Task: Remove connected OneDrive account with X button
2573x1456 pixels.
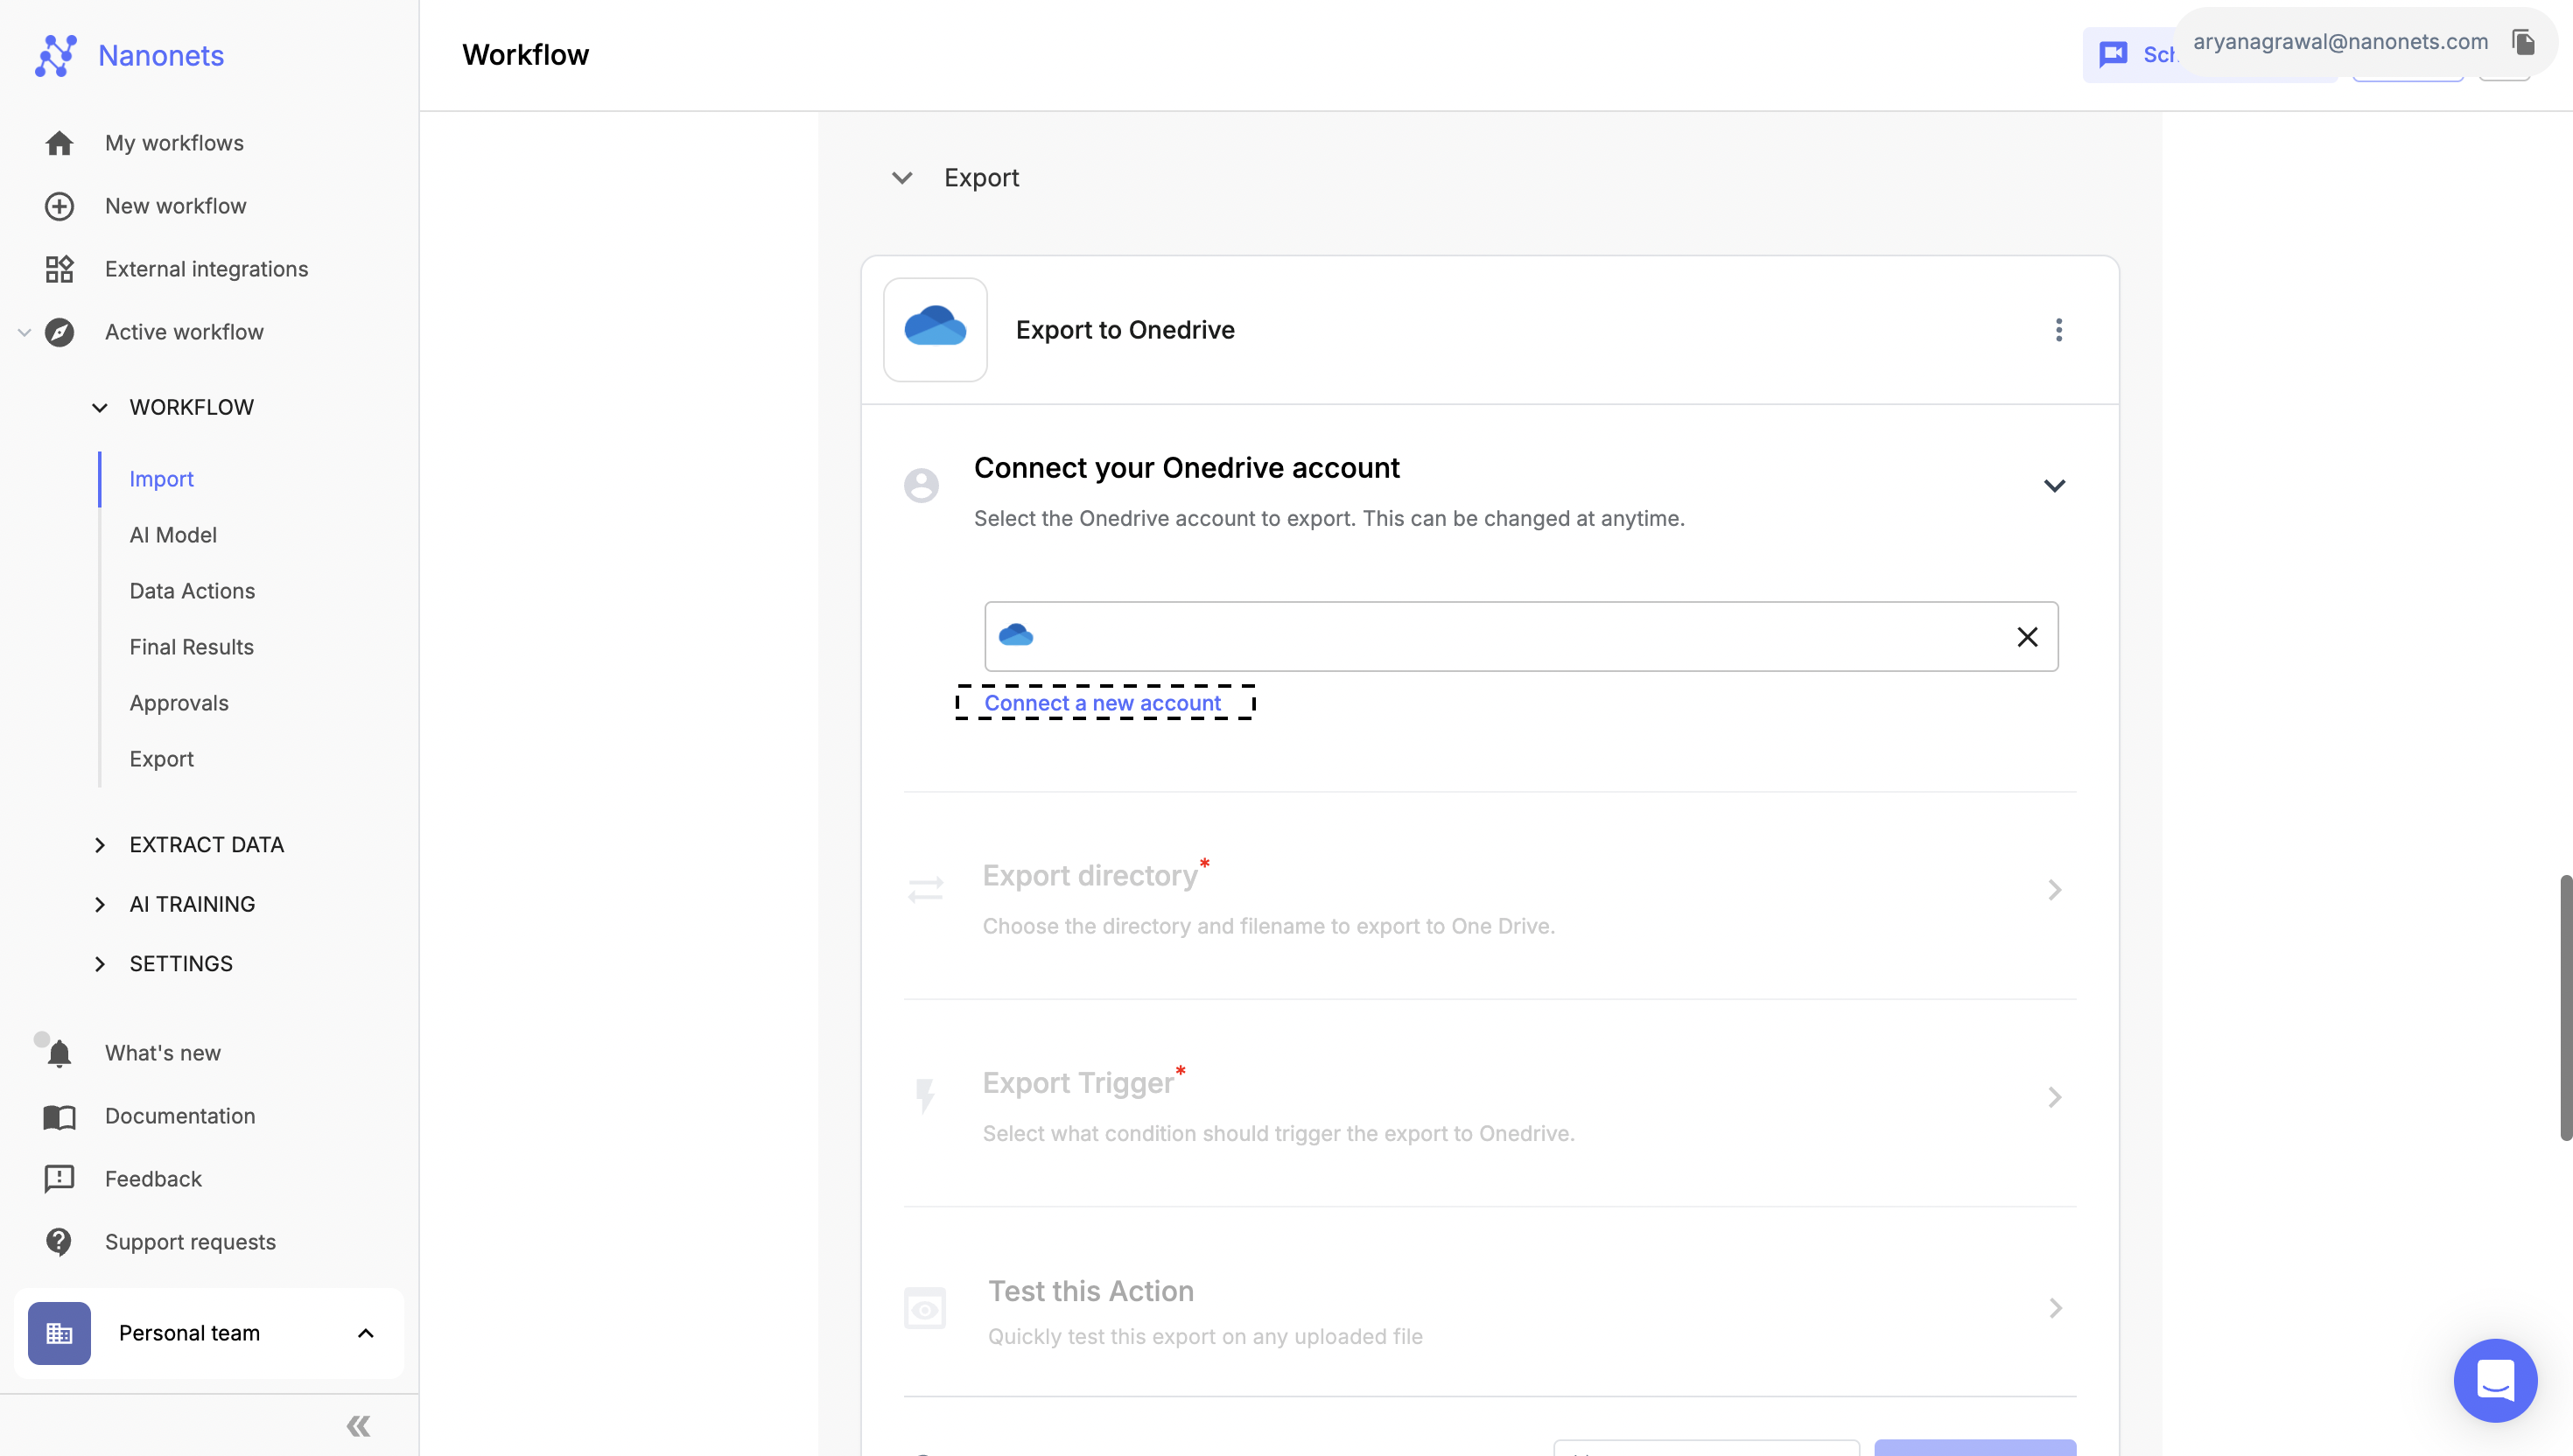Action: coord(2027,636)
